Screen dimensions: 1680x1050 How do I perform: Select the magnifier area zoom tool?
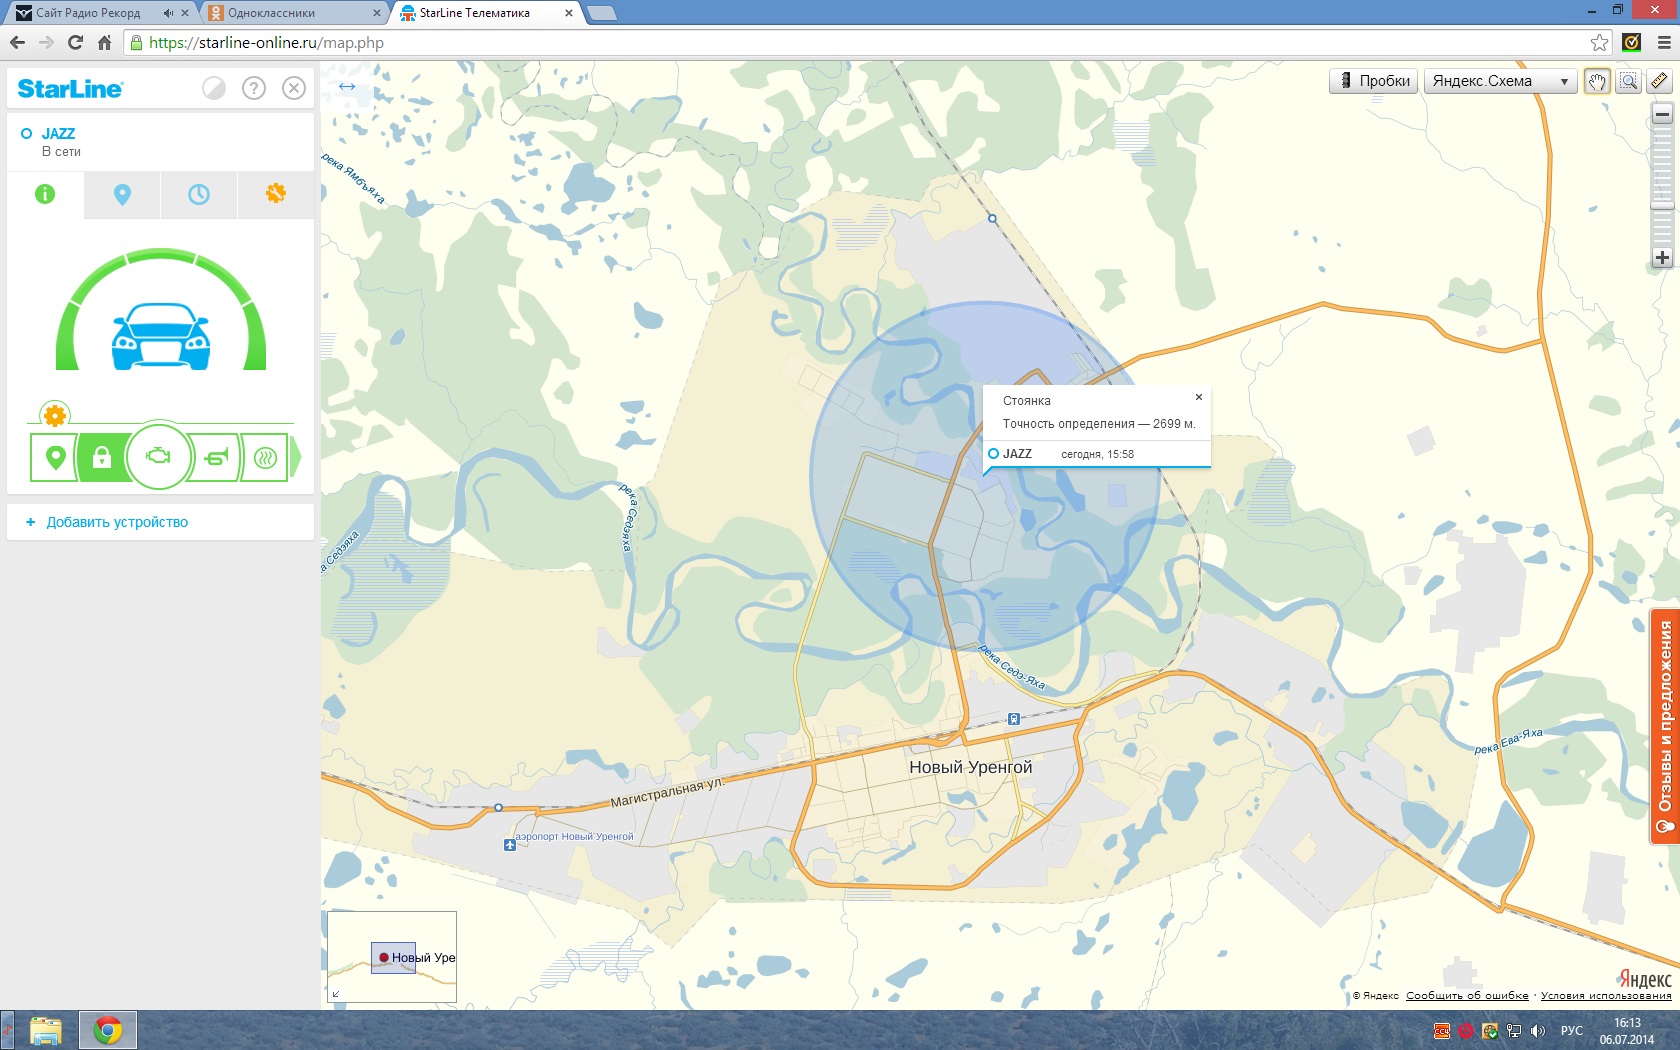click(1629, 81)
